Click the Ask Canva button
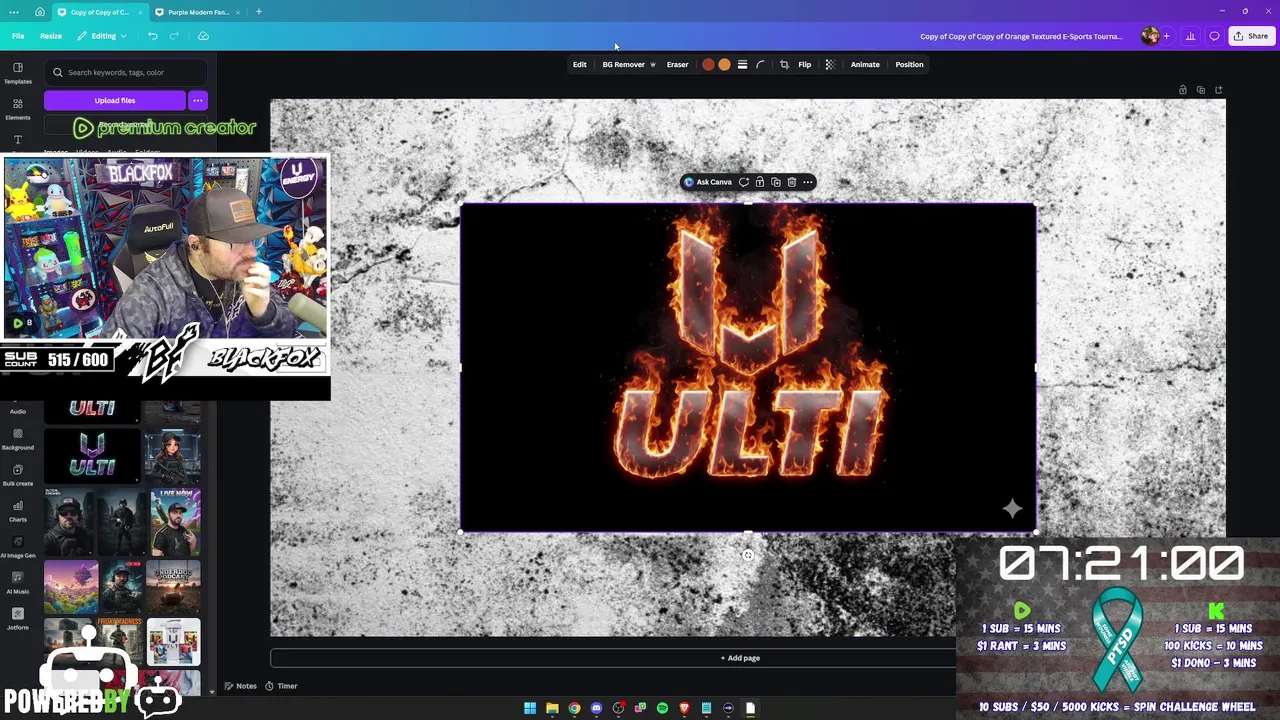The height and width of the screenshot is (720, 1280). pyautogui.click(x=708, y=182)
